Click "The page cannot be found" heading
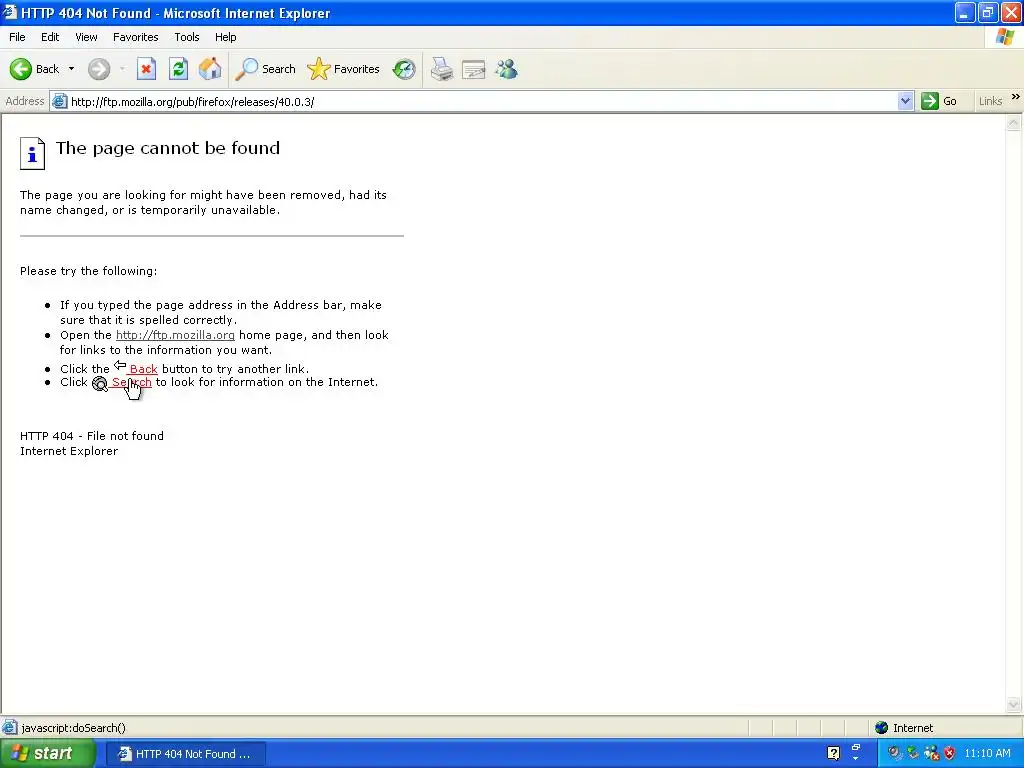Viewport: 1024px width, 768px height. coord(168,148)
